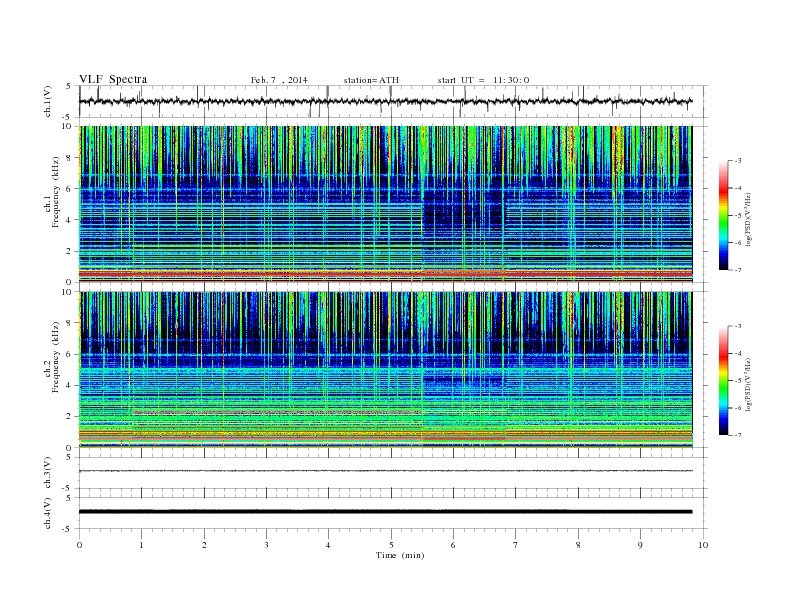Click the 'station=ATH' header label
The width and height of the screenshot is (792, 612).
[371, 80]
